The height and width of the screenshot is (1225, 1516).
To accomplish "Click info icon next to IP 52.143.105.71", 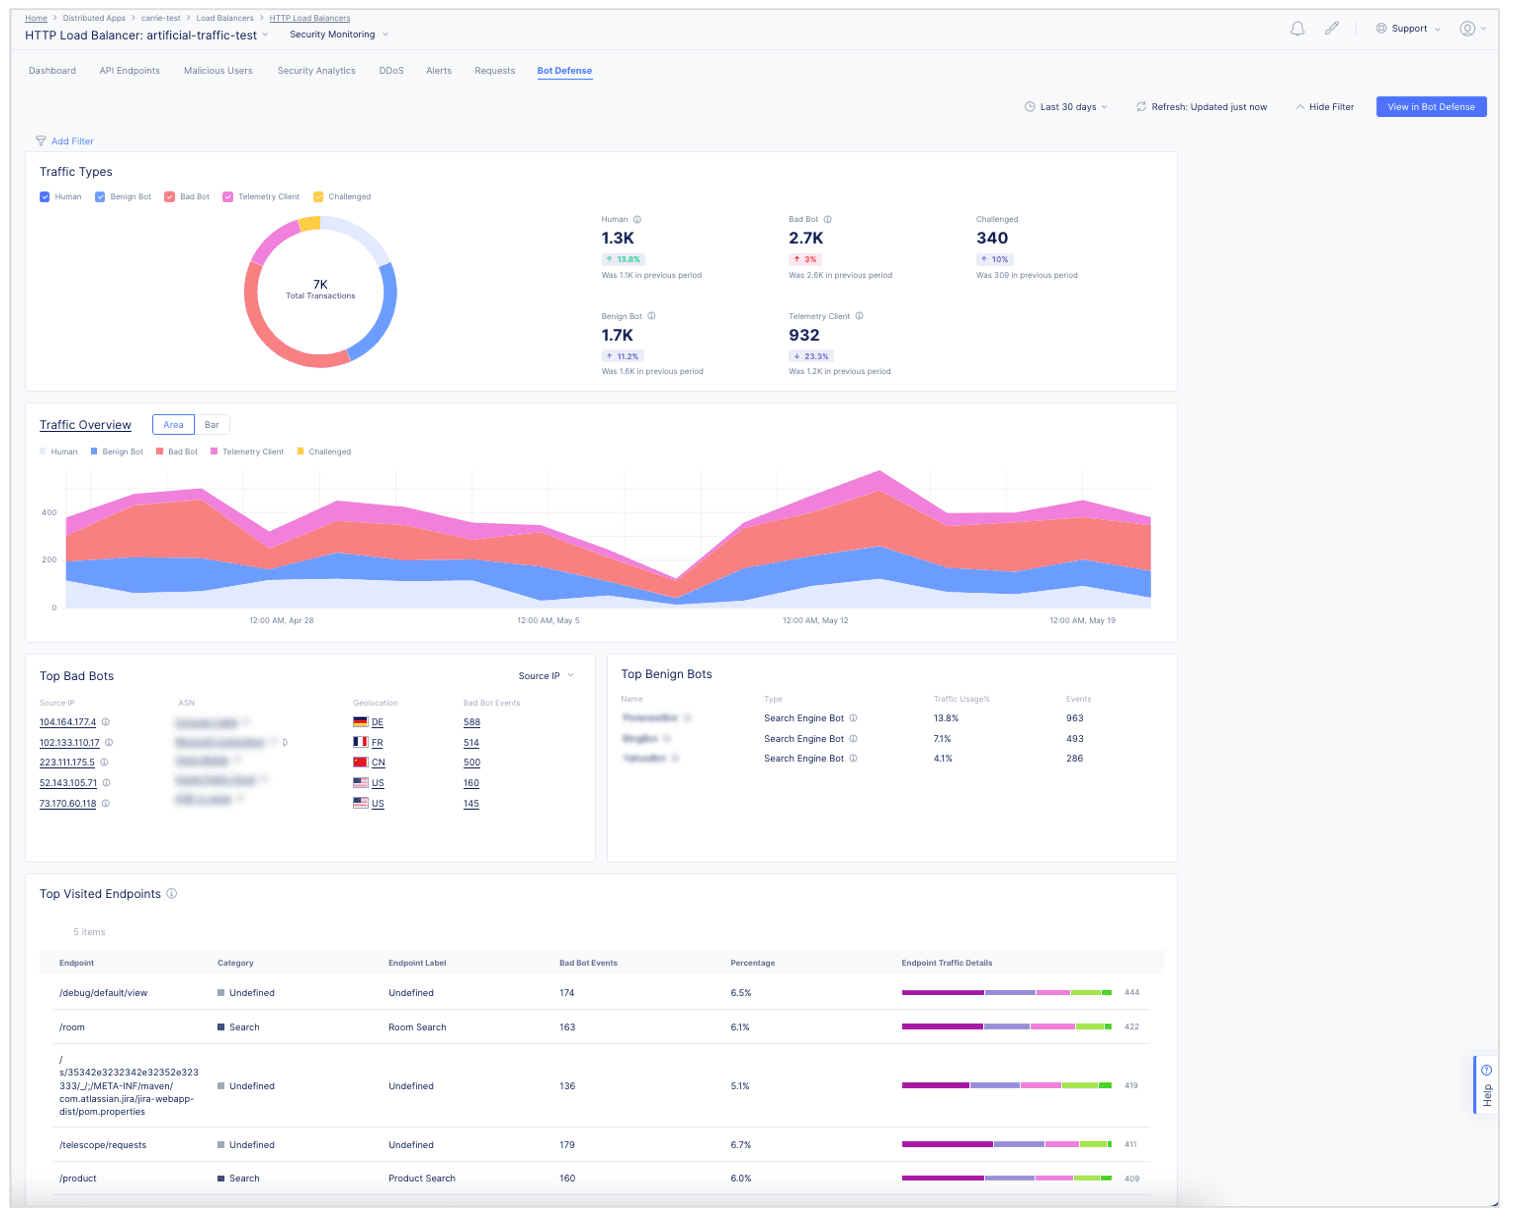I will (x=106, y=783).
